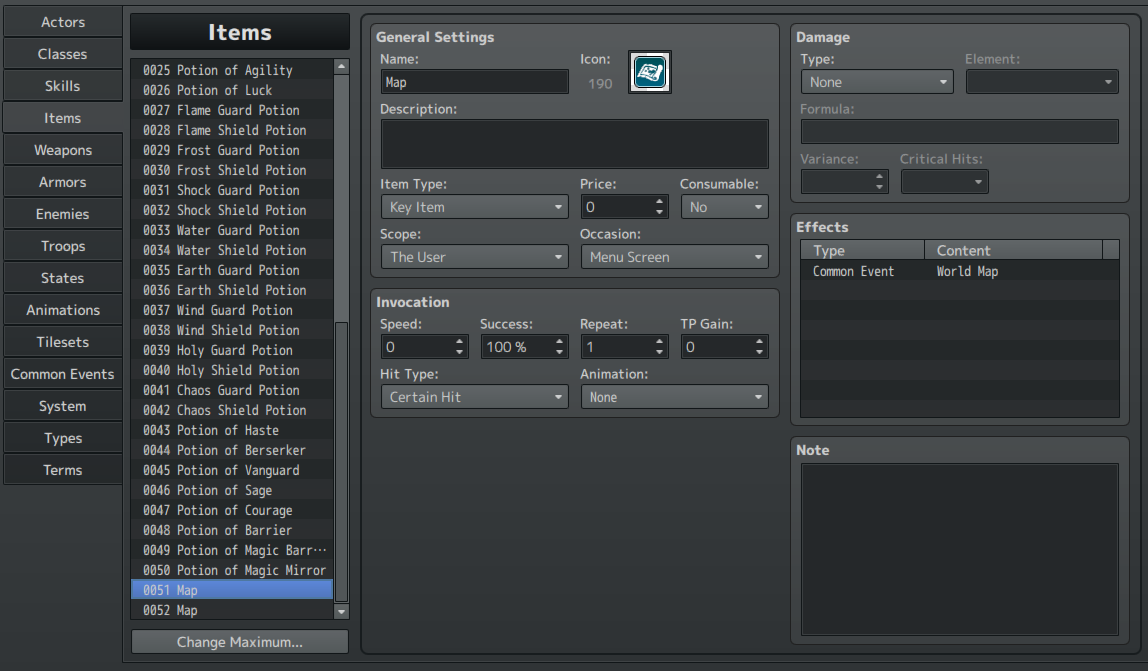The height and width of the screenshot is (671, 1148).
Task: Open the Occasion dropdown showing Menu Screen
Action: click(x=674, y=257)
